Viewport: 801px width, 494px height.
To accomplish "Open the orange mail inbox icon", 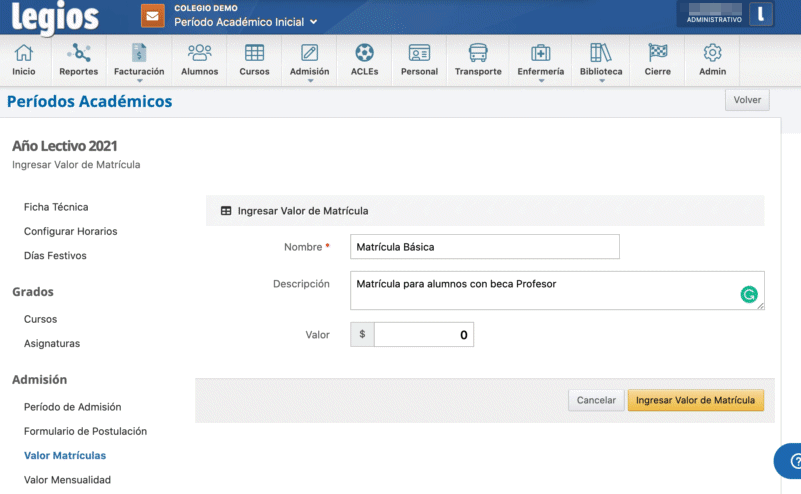I will pyautogui.click(x=152, y=16).
